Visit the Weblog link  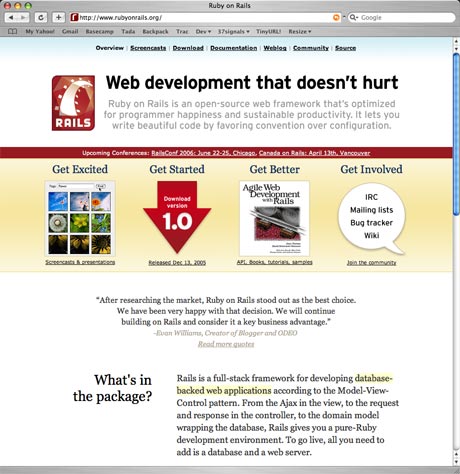[x=275, y=48]
